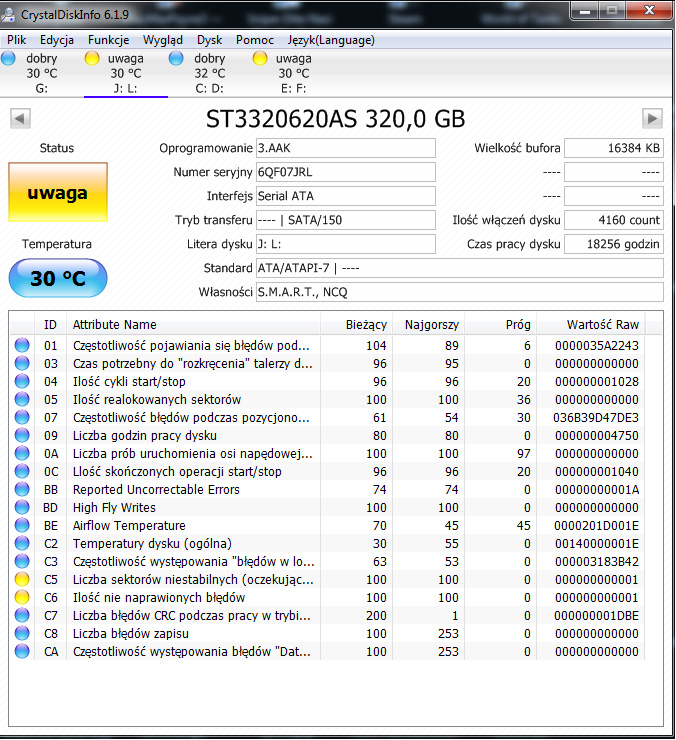Click status orb of attribute 03

coord(22,363)
